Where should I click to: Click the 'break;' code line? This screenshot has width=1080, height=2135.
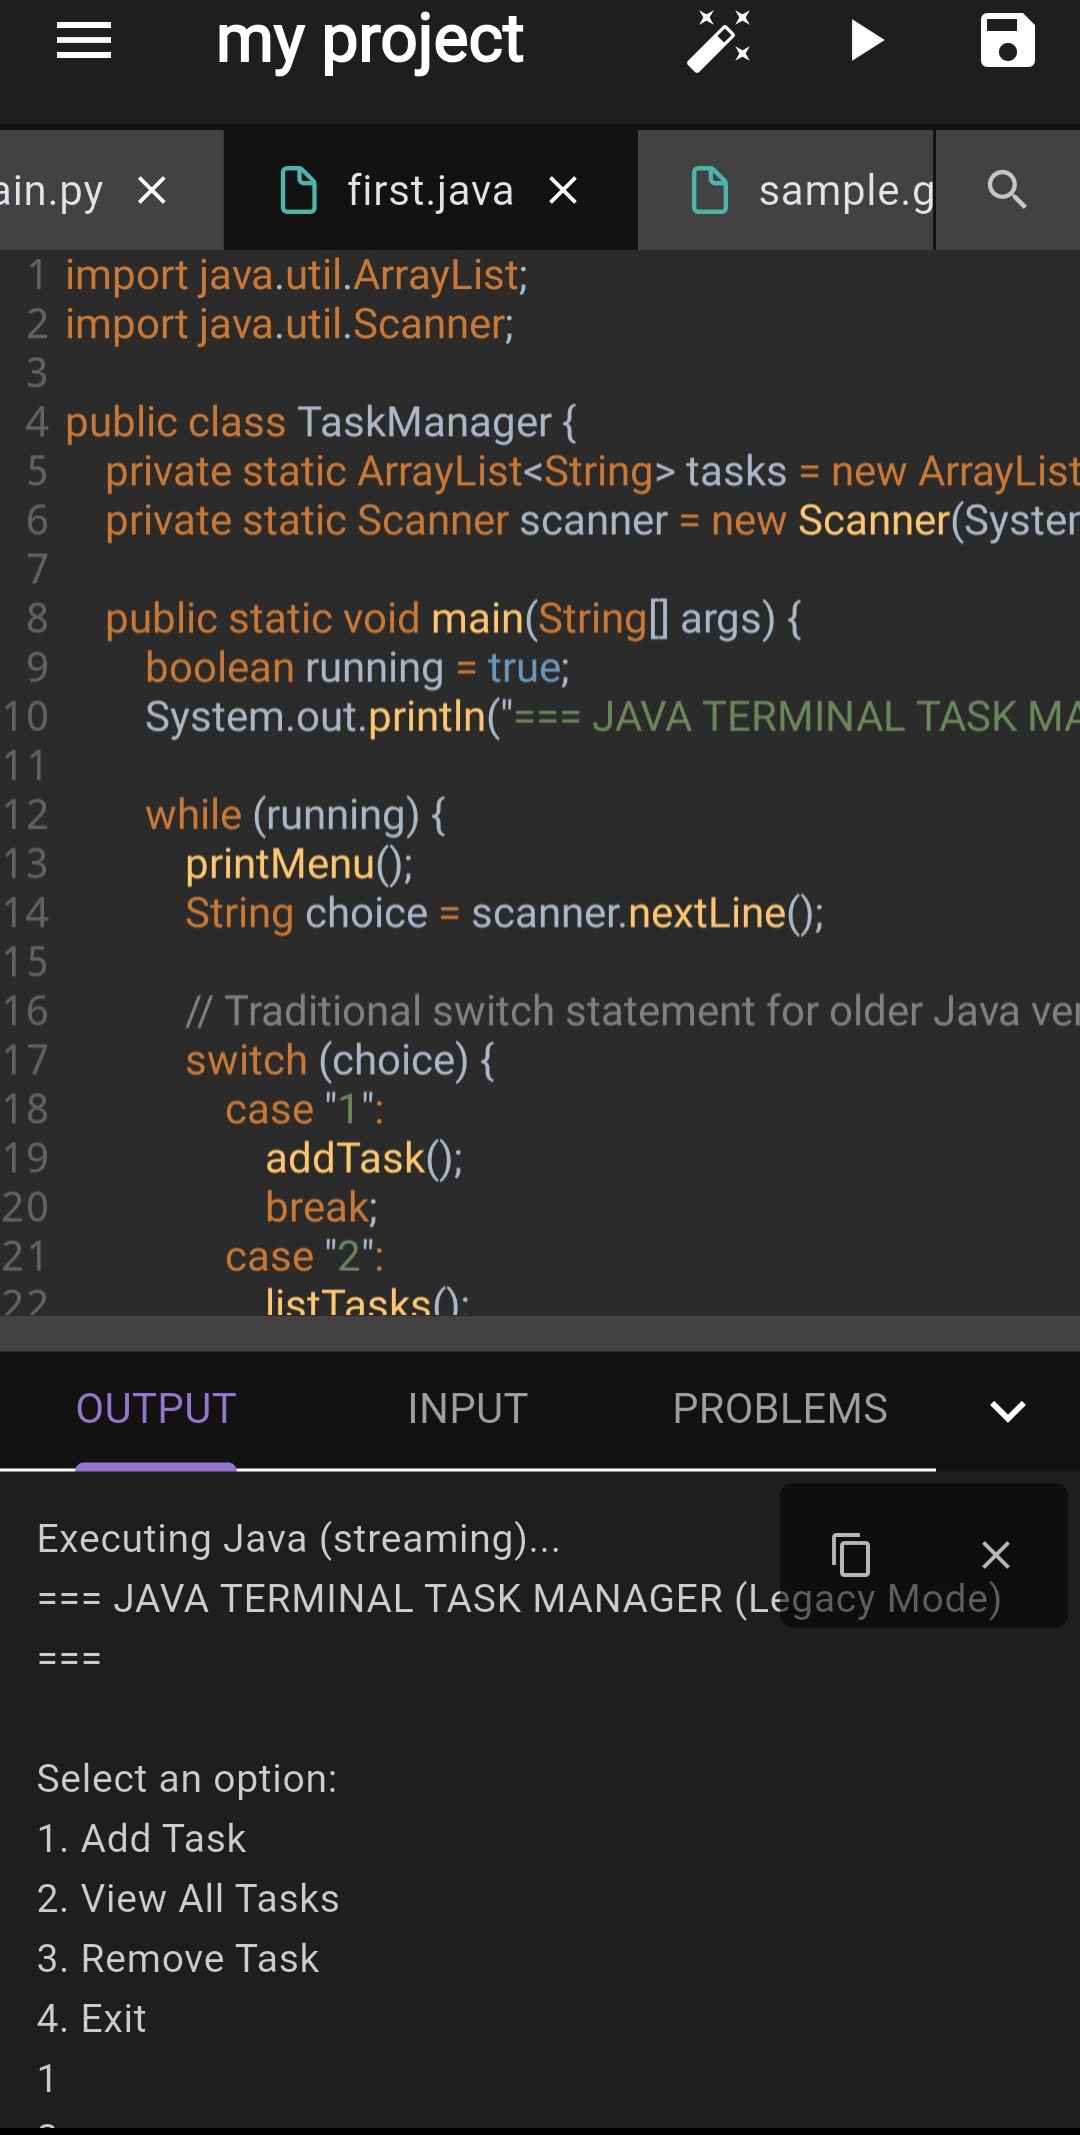(322, 1207)
